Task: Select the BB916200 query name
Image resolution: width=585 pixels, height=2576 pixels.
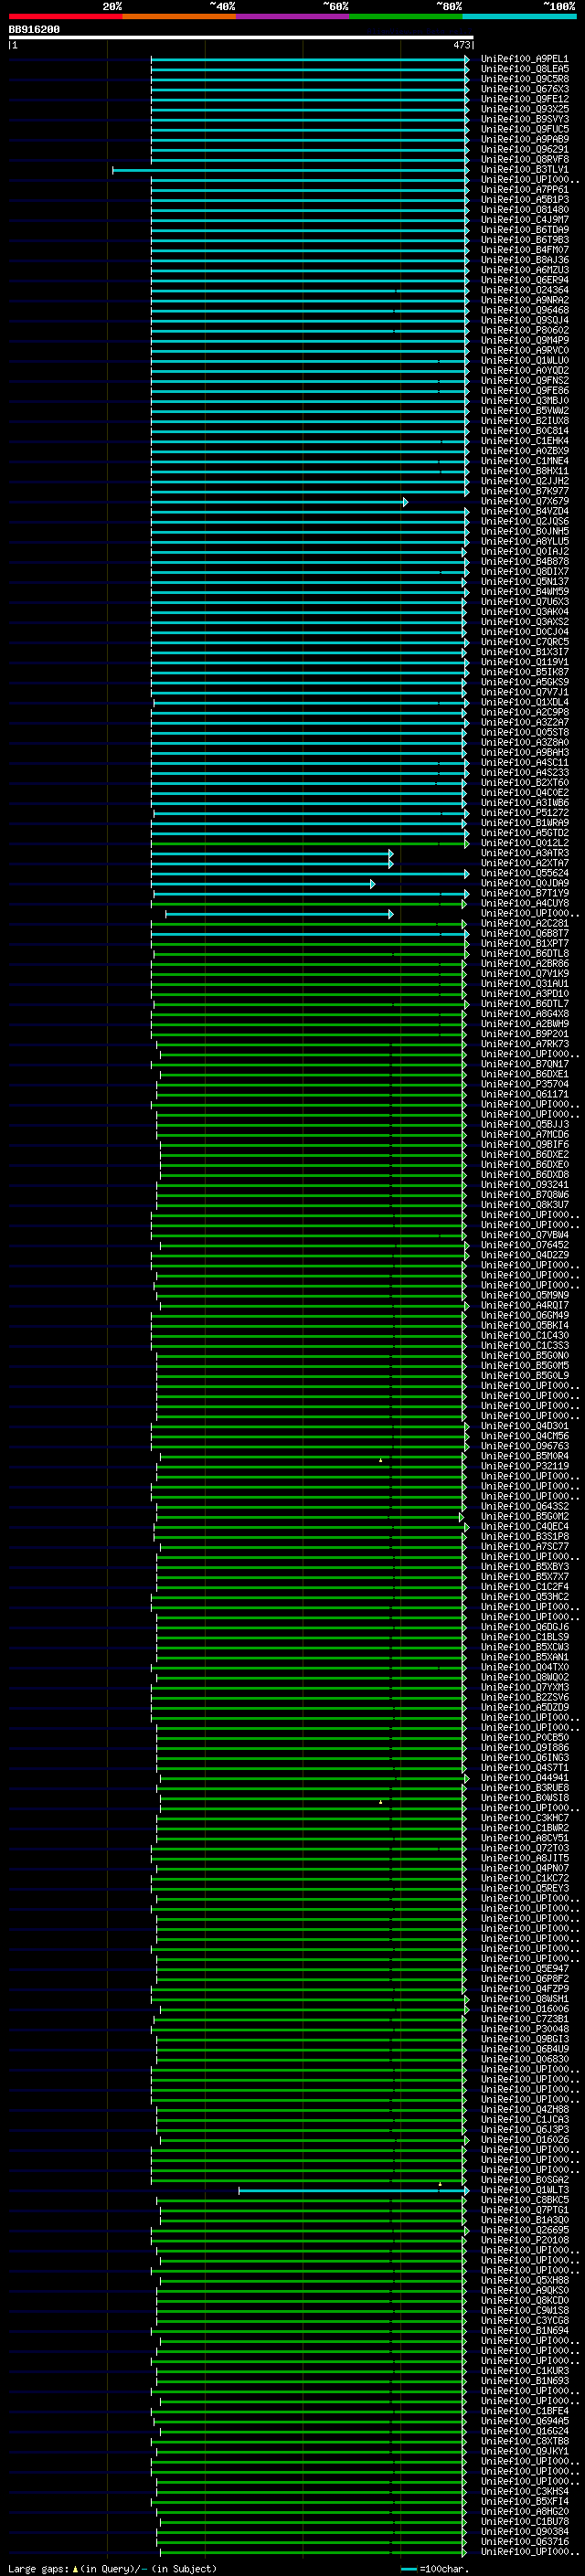Action: click(34, 30)
